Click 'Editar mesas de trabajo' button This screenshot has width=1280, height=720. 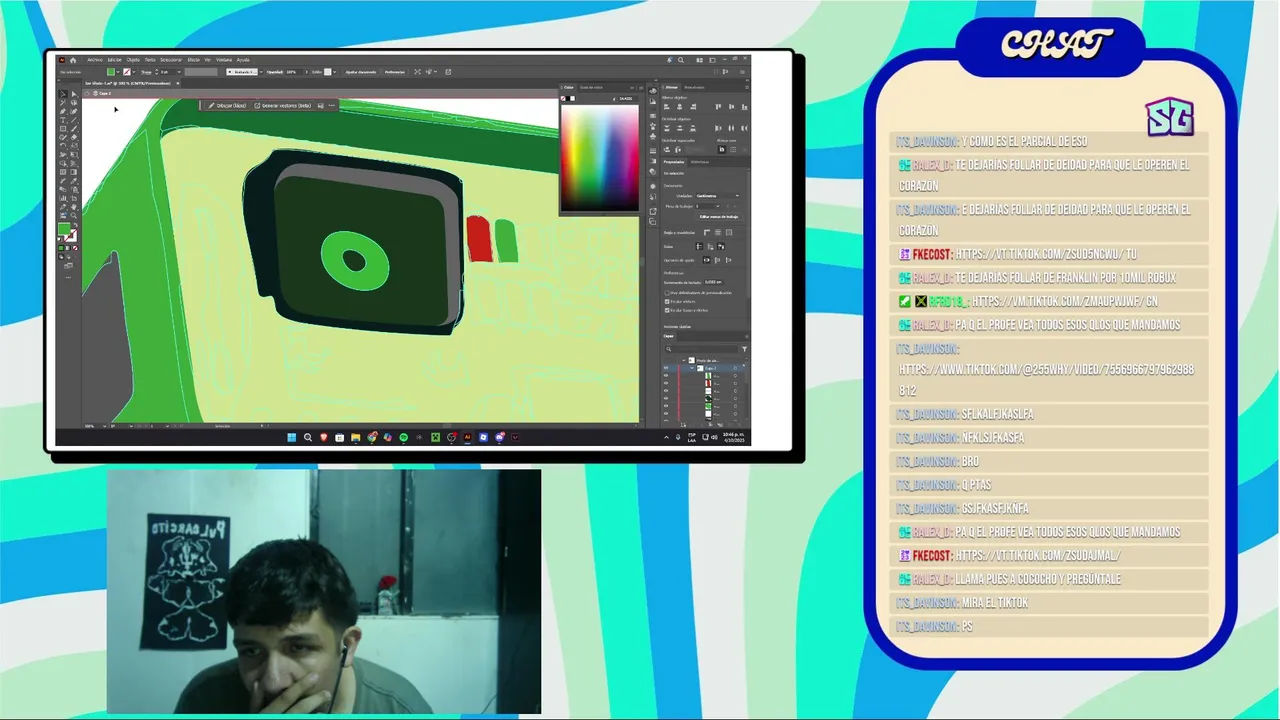coord(719,217)
